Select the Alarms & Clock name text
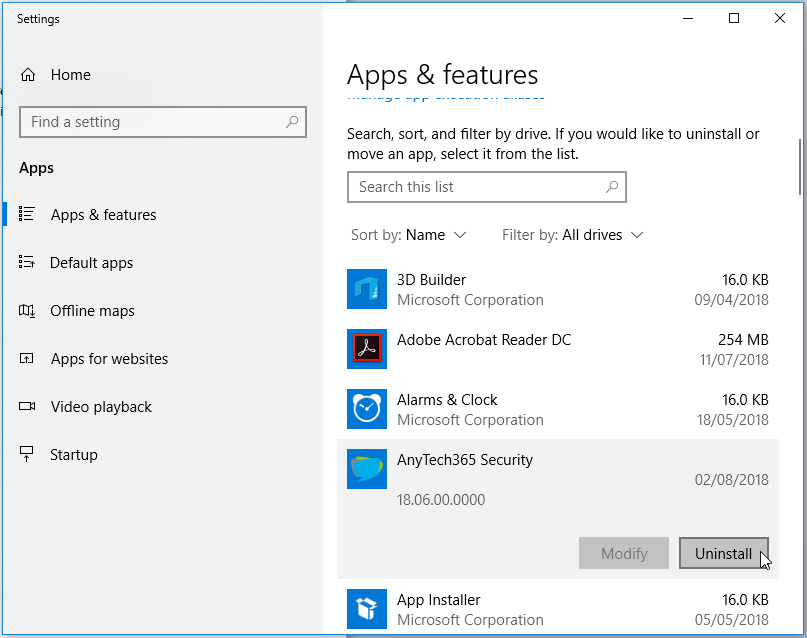Image resolution: width=807 pixels, height=638 pixels. coord(447,400)
